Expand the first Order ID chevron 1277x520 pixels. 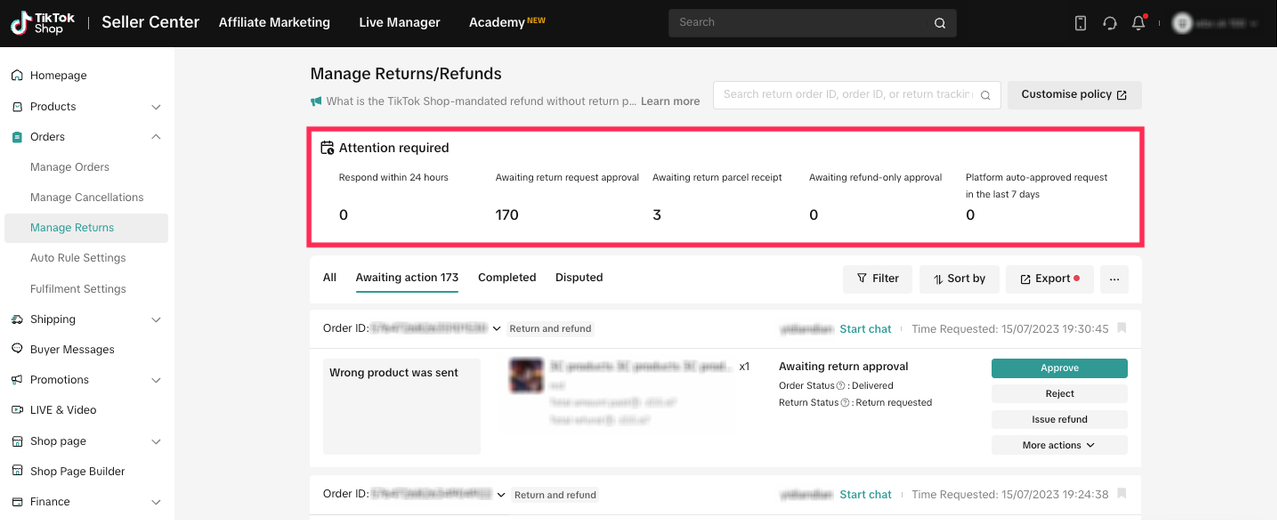point(497,328)
